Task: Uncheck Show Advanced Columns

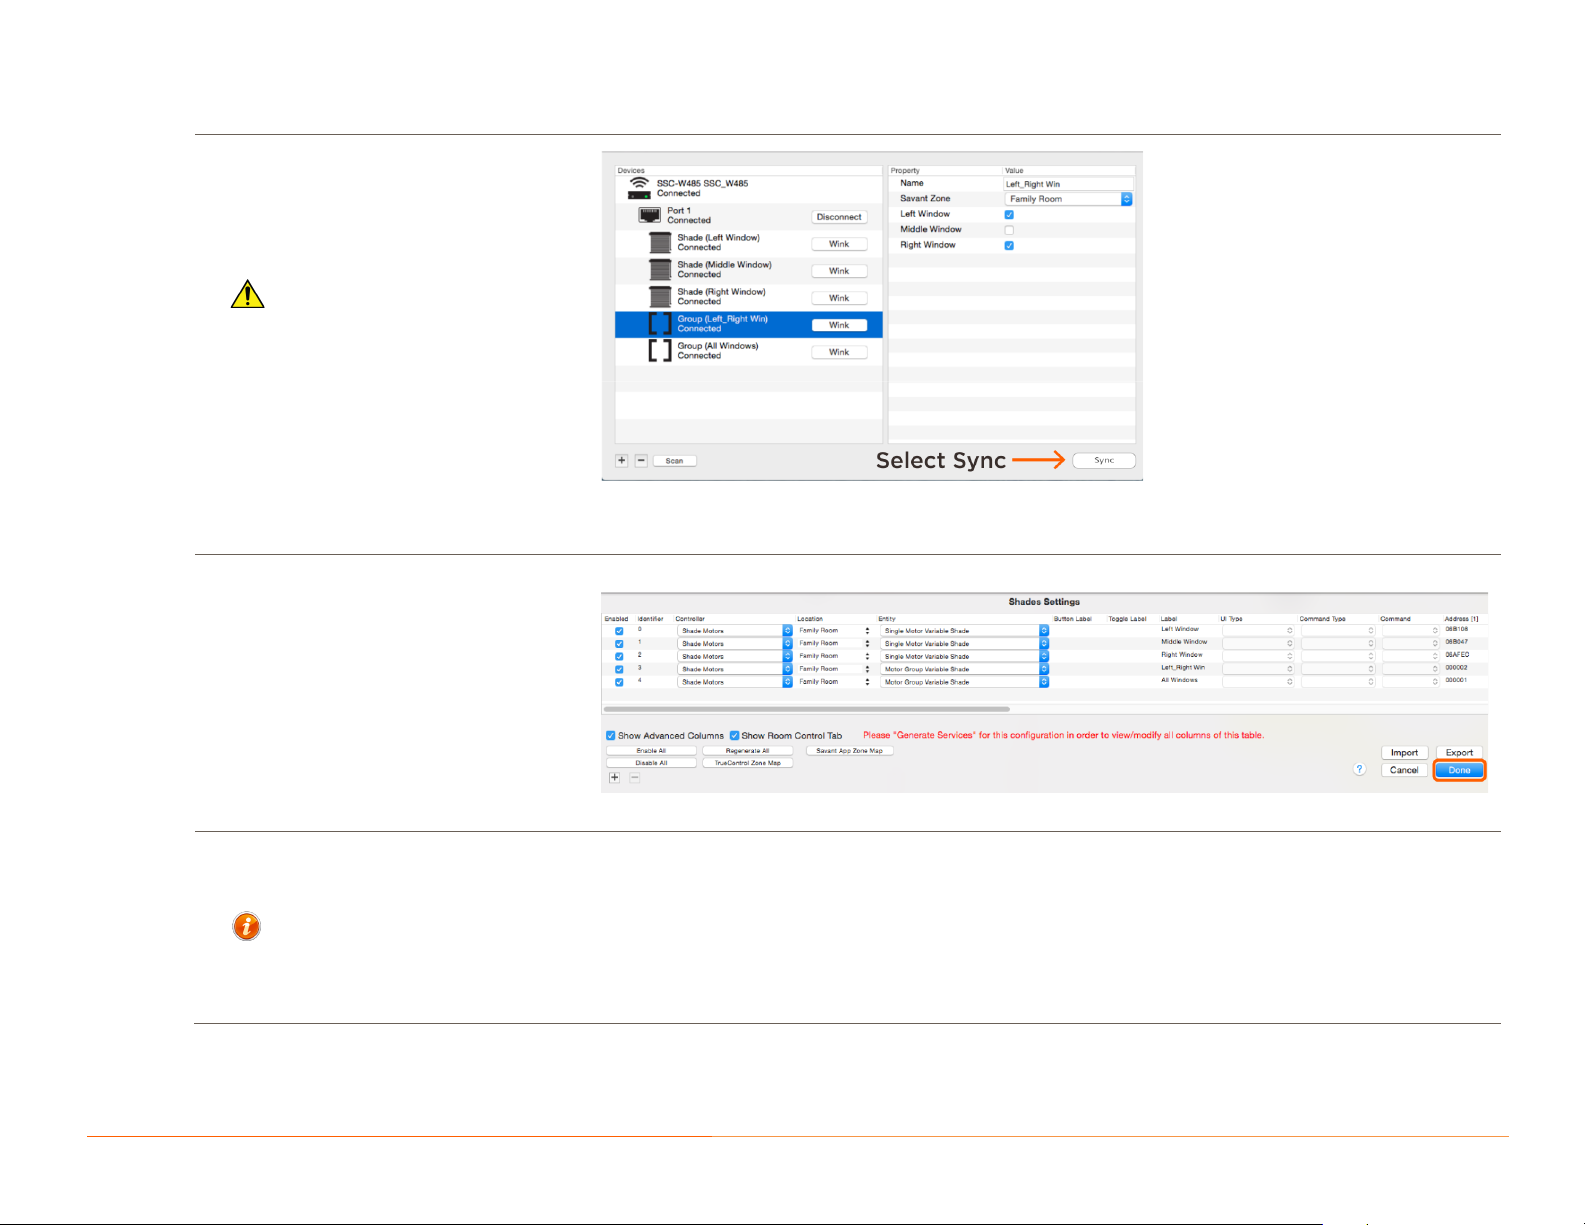Action: tap(611, 736)
